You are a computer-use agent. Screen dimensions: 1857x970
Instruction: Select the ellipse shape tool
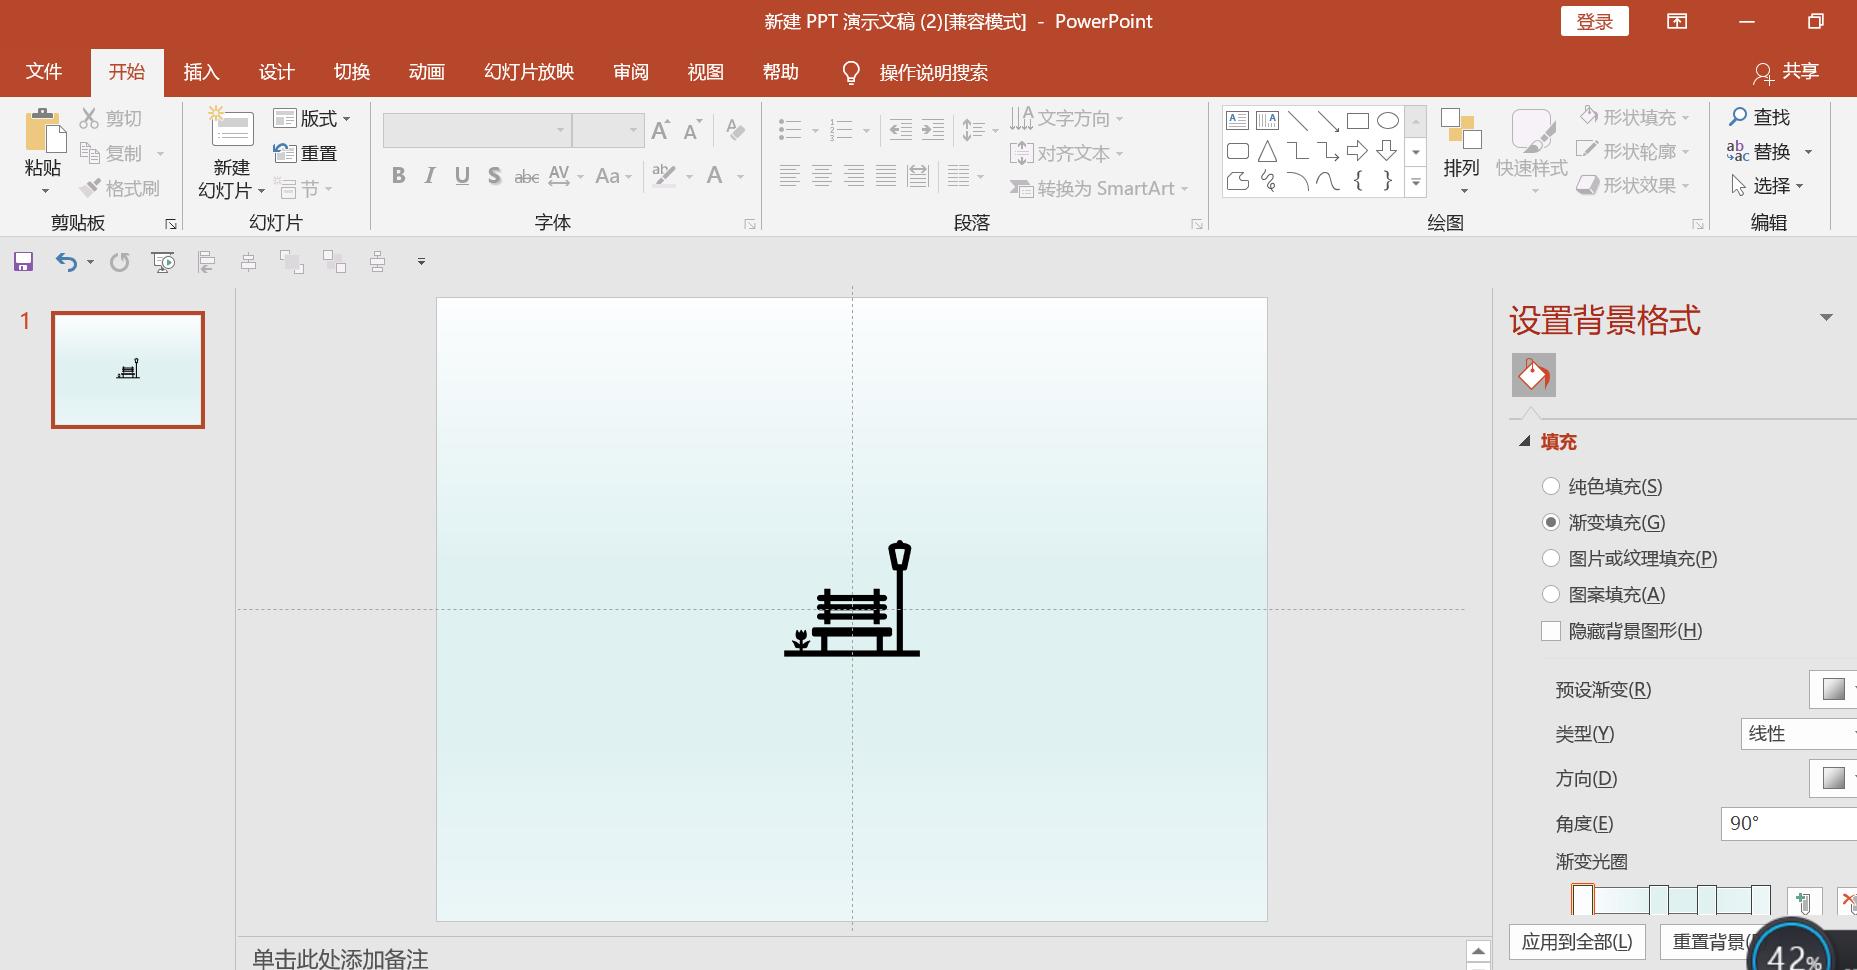[x=1388, y=120]
